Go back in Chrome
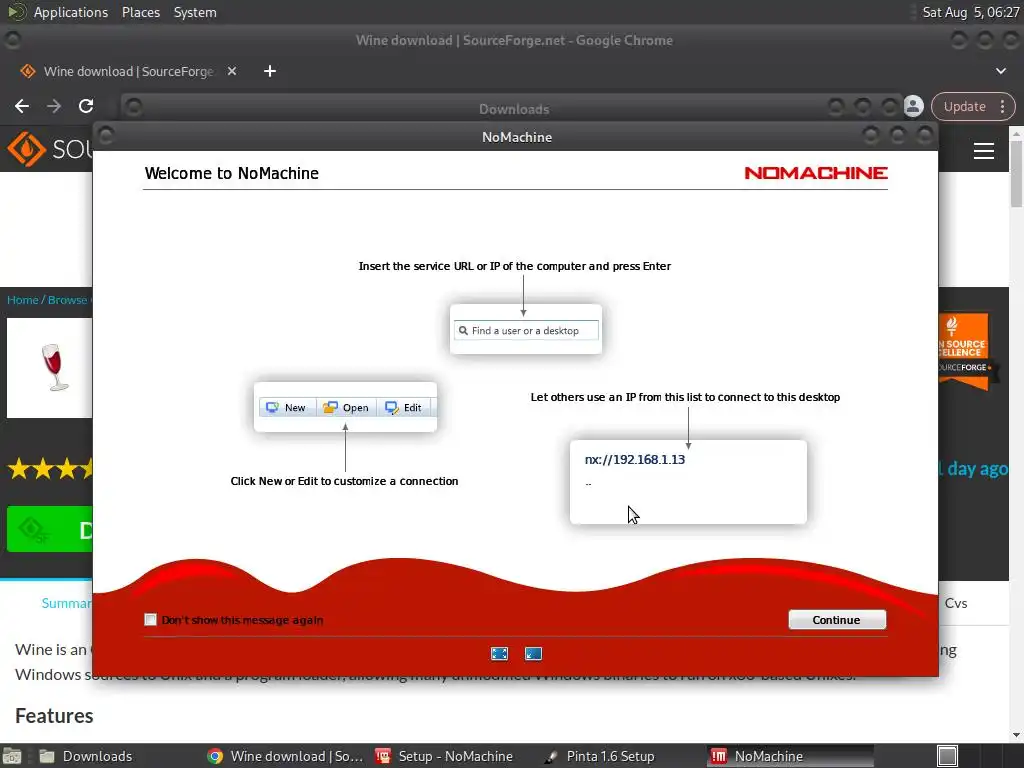Screen dimensions: 1024x768 (x=22, y=106)
